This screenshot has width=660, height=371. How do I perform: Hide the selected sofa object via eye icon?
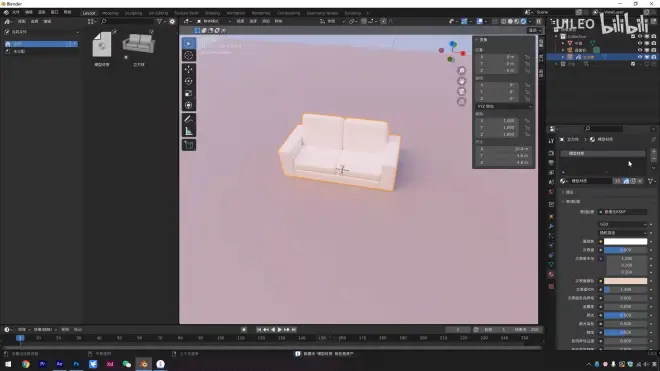[x=640, y=57]
